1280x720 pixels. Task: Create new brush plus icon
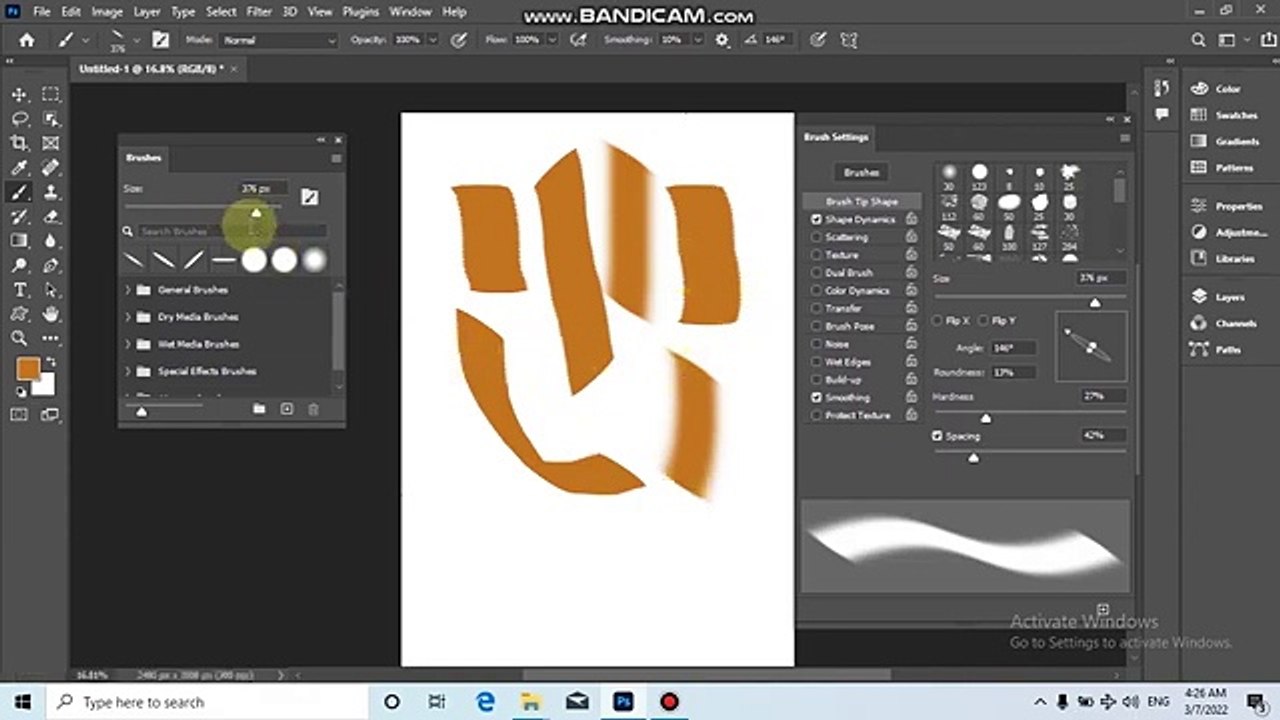coord(286,409)
